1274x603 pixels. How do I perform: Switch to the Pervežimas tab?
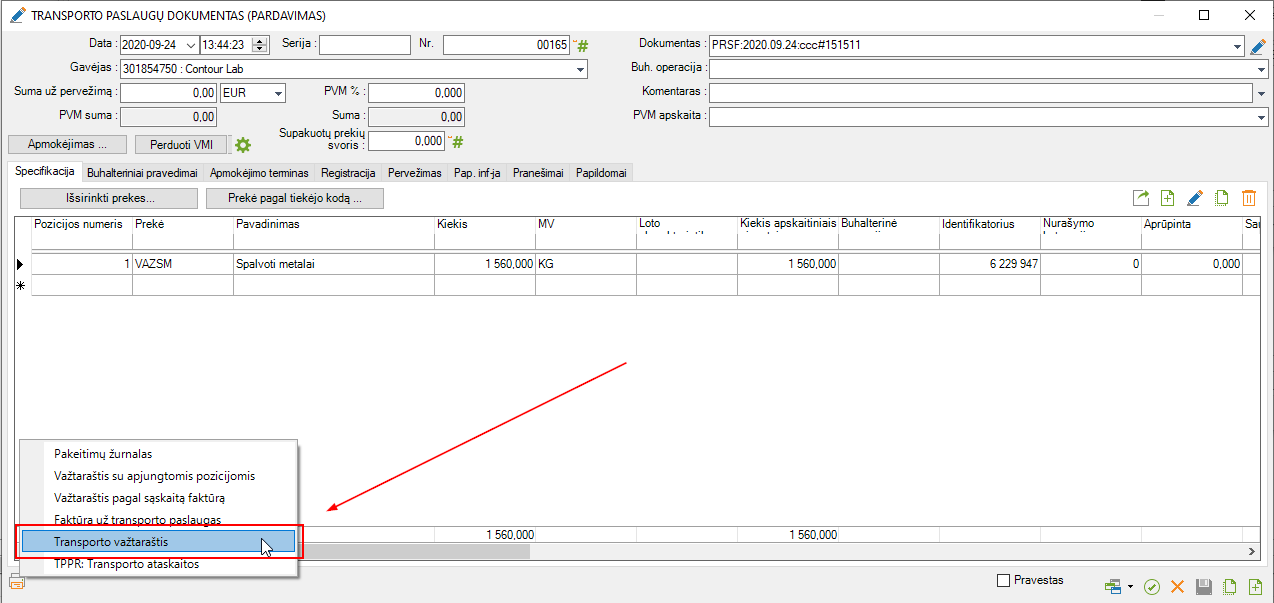coord(415,173)
